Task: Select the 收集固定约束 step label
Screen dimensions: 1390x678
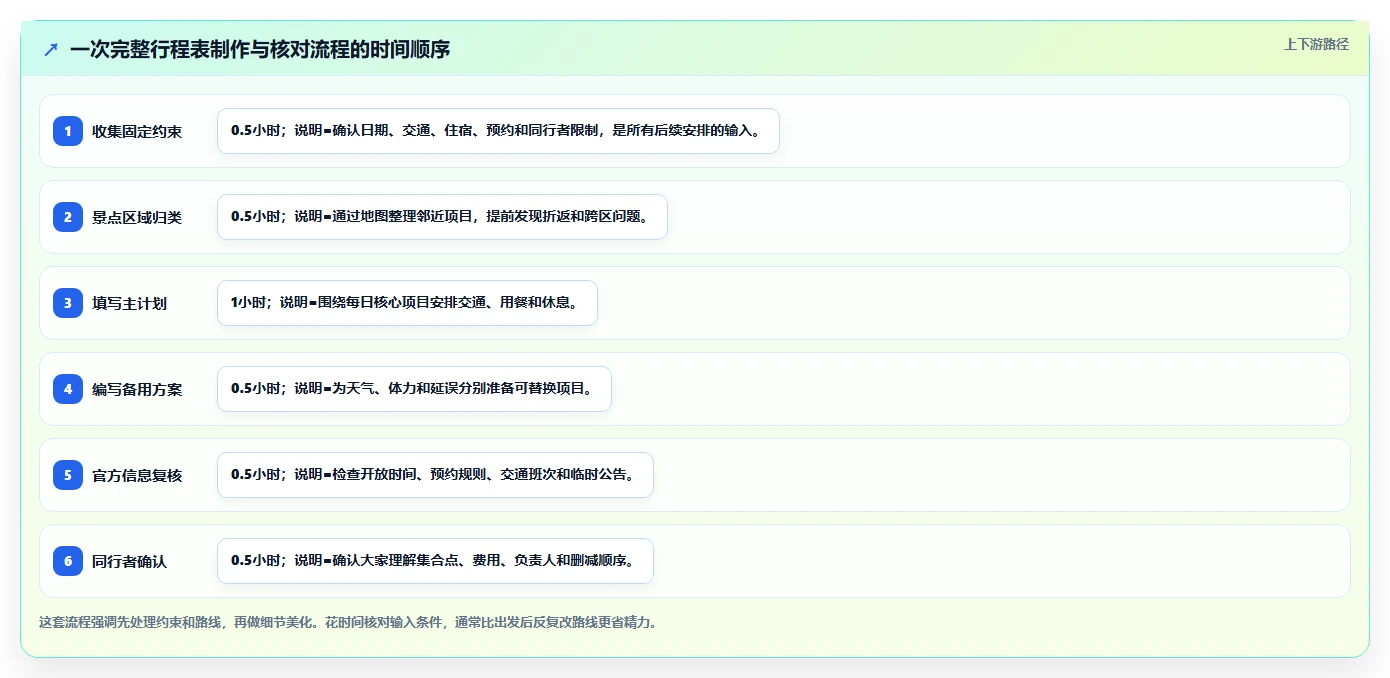Action: coord(137,131)
